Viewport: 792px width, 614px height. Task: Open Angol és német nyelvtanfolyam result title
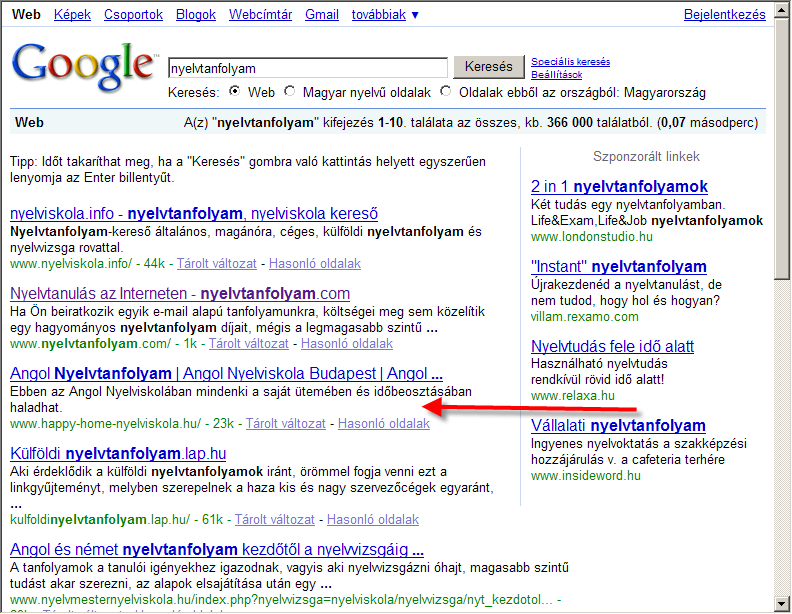tap(217, 549)
